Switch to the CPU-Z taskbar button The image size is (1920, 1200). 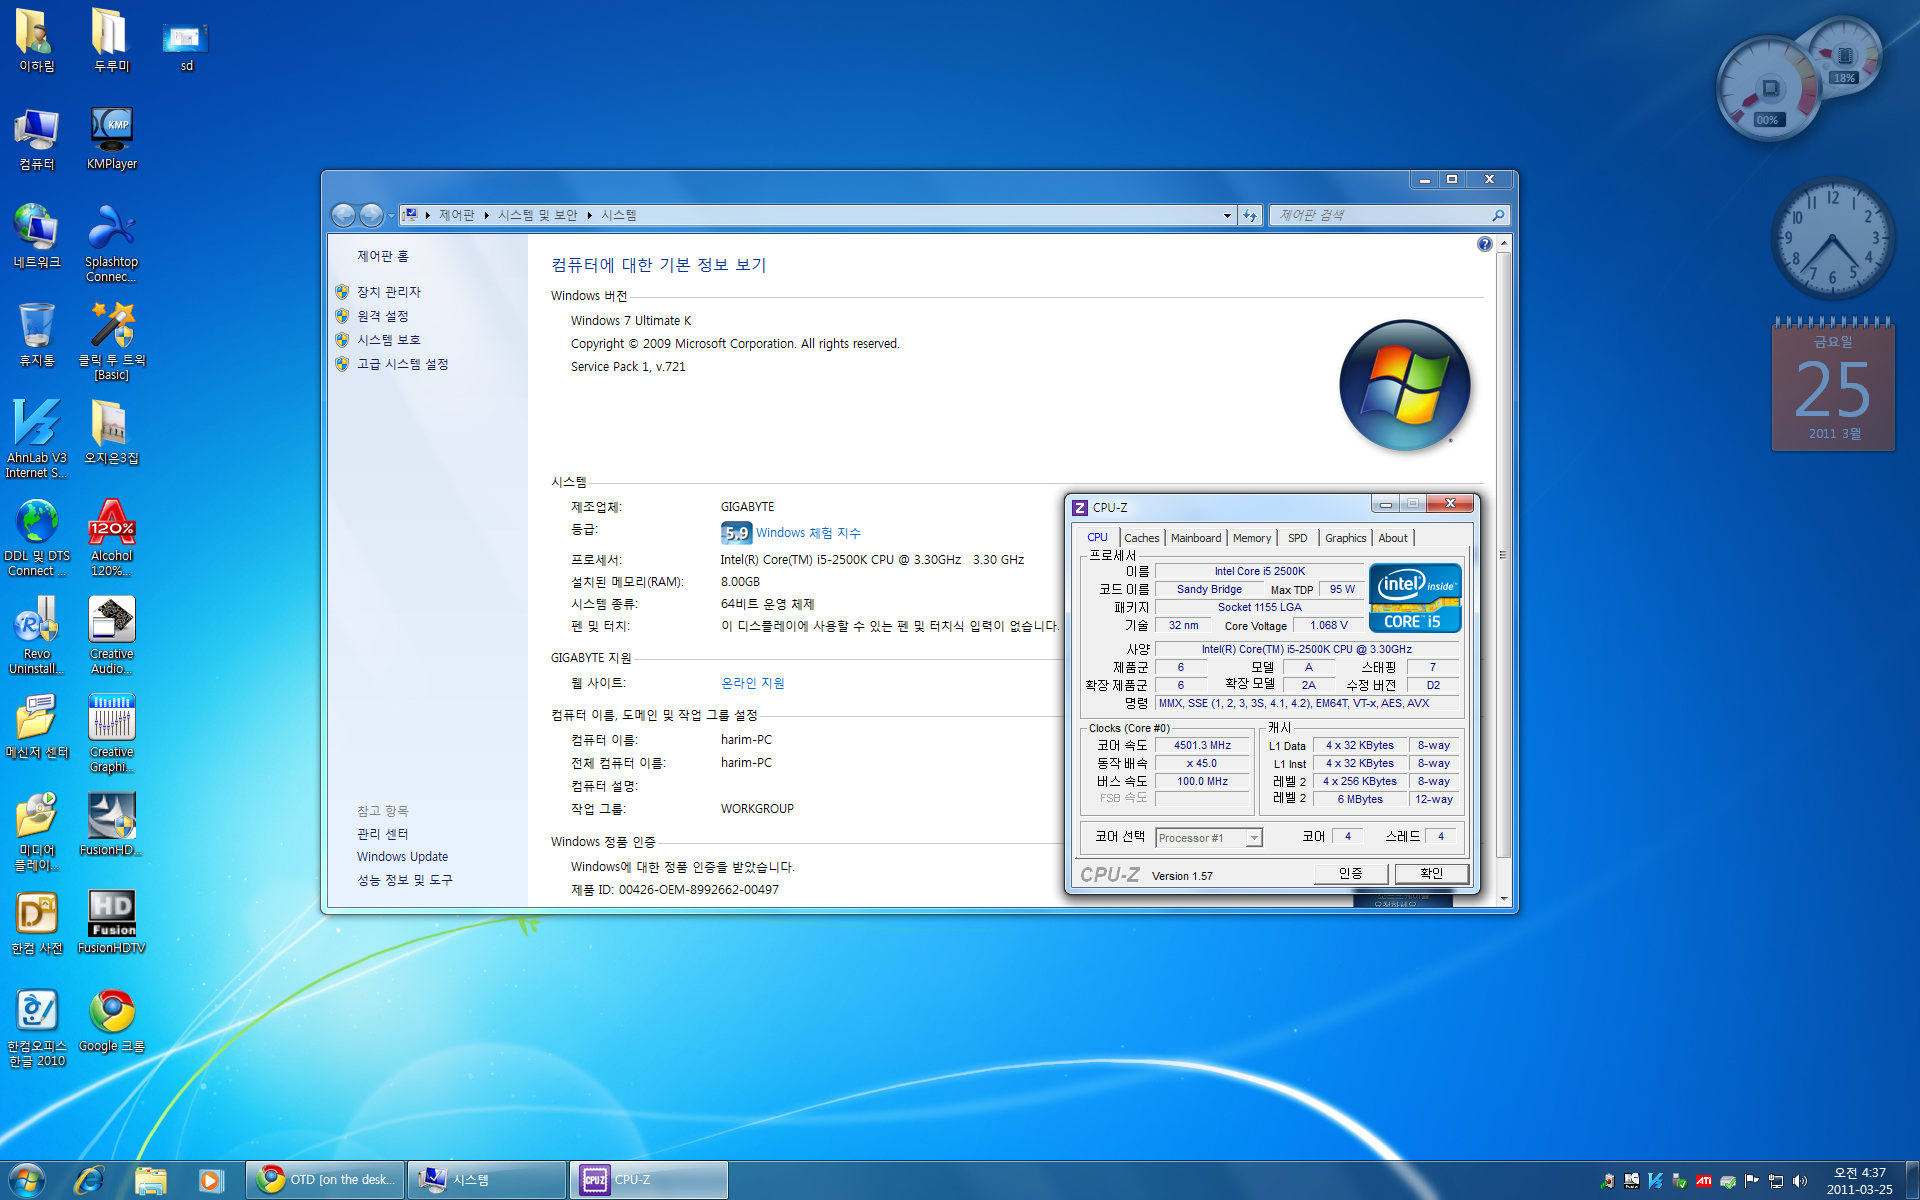tap(649, 1180)
